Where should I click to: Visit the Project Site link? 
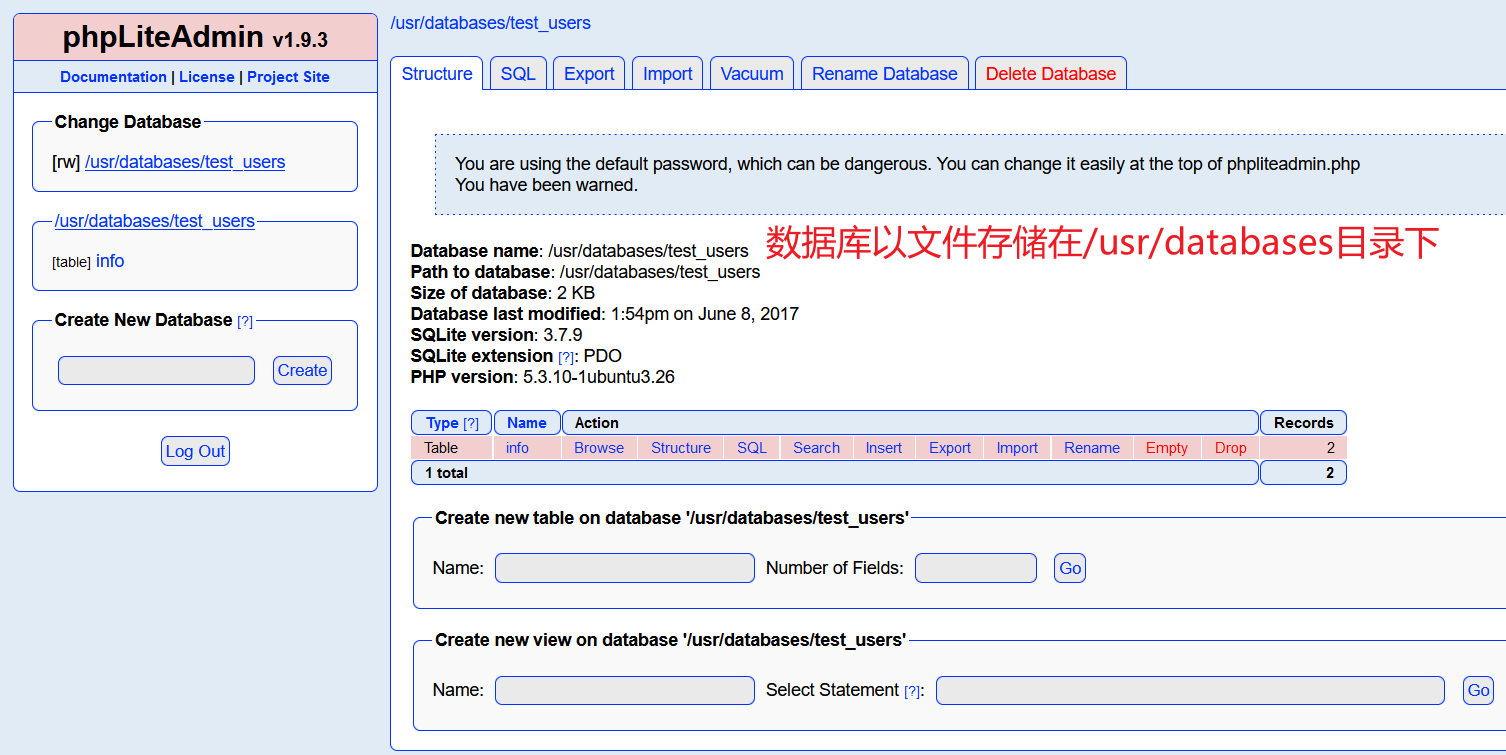(x=288, y=77)
